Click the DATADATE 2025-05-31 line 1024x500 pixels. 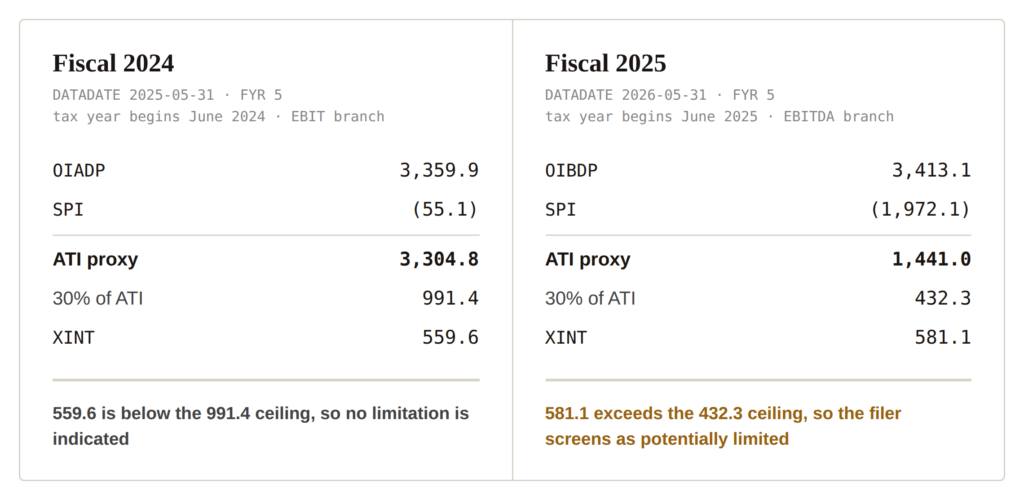tap(167, 95)
